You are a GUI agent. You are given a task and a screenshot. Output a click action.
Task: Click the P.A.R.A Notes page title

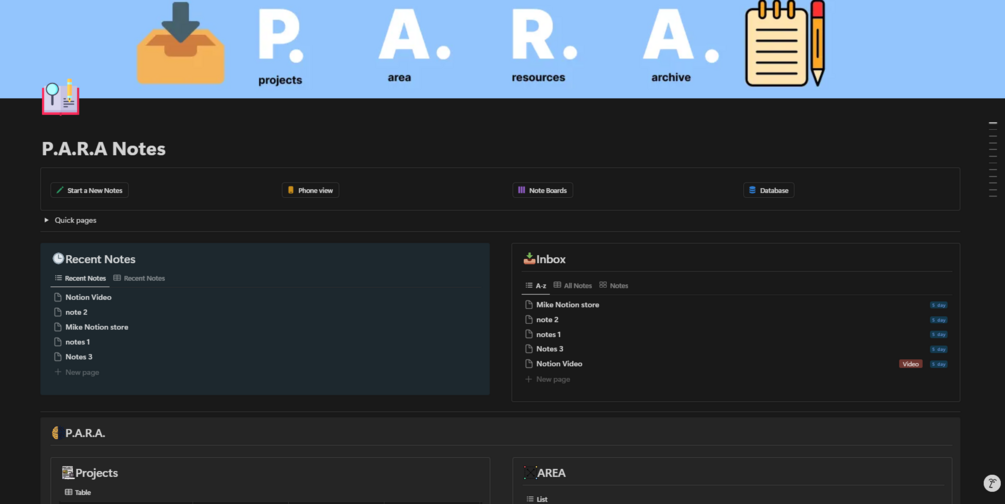[104, 149]
